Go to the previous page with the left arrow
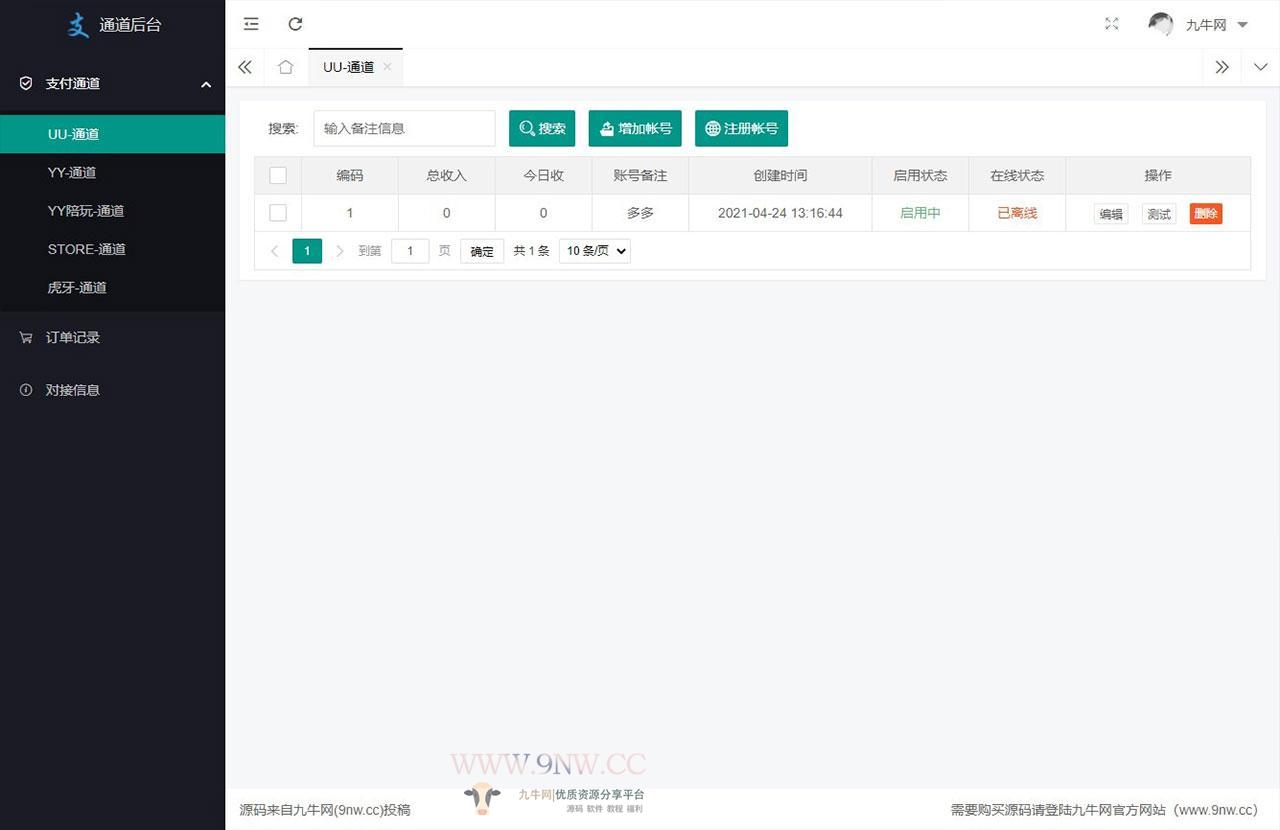The image size is (1280, 830). (274, 251)
